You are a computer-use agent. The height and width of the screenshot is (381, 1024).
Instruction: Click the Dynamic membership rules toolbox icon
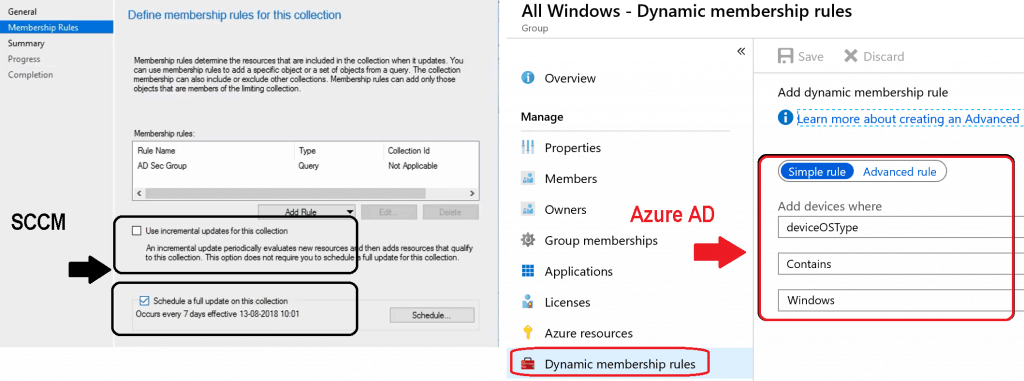[x=528, y=364]
